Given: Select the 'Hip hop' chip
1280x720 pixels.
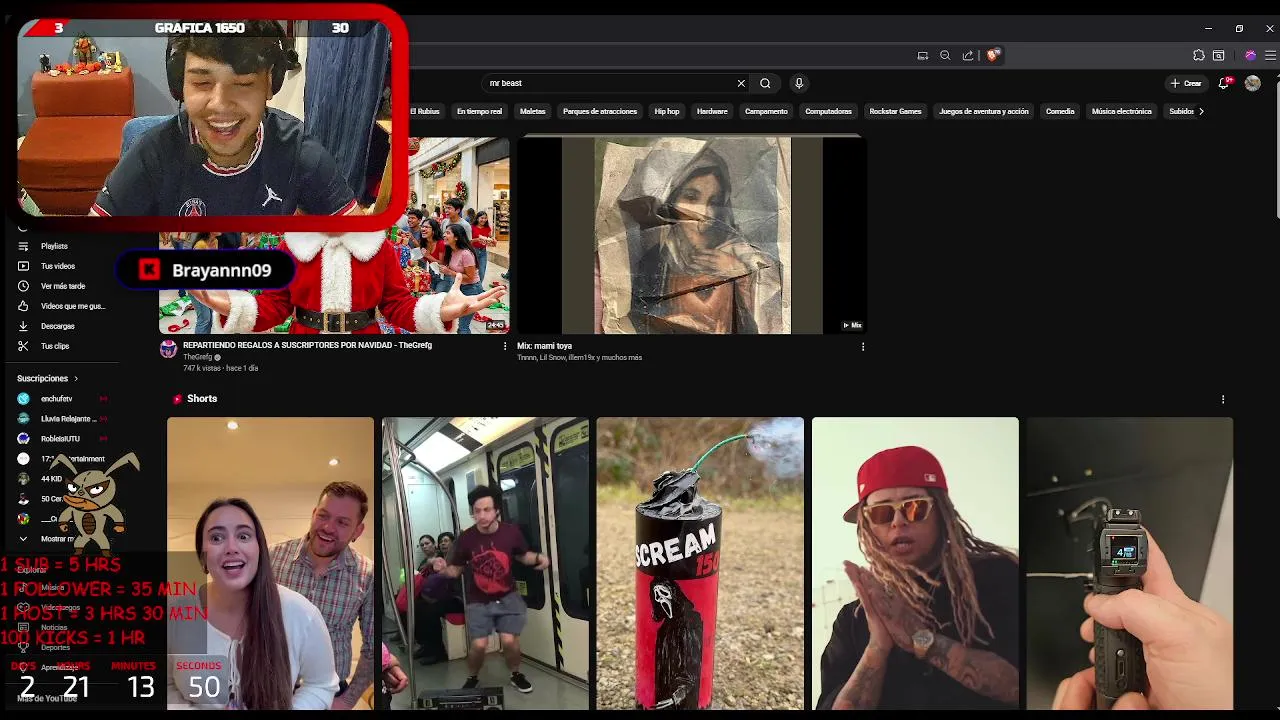Looking at the screenshot, I should click(x=666, y=111).
